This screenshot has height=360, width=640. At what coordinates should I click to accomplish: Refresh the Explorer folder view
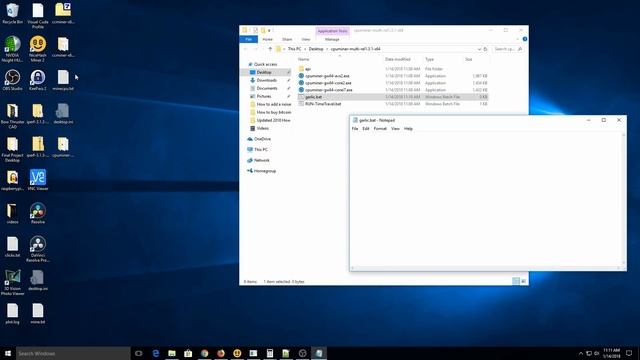pyautogui.click(x=485, y=49)
